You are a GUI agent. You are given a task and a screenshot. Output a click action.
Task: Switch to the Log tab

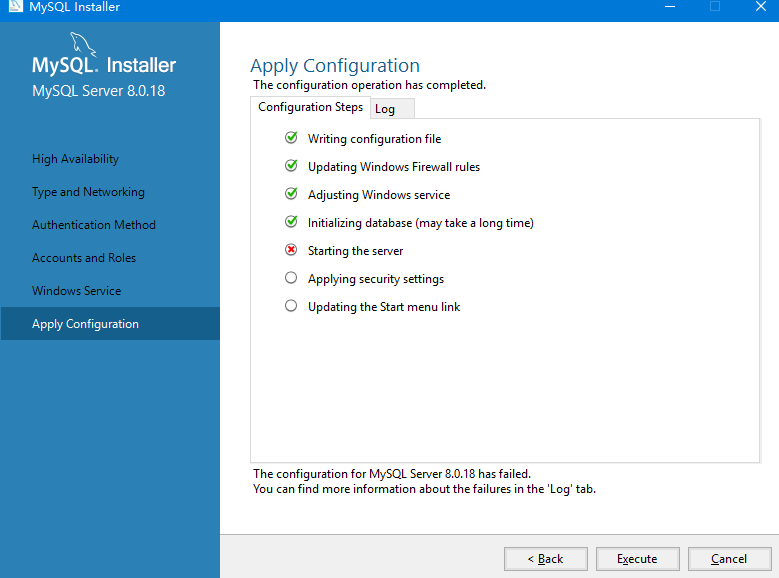392,109
